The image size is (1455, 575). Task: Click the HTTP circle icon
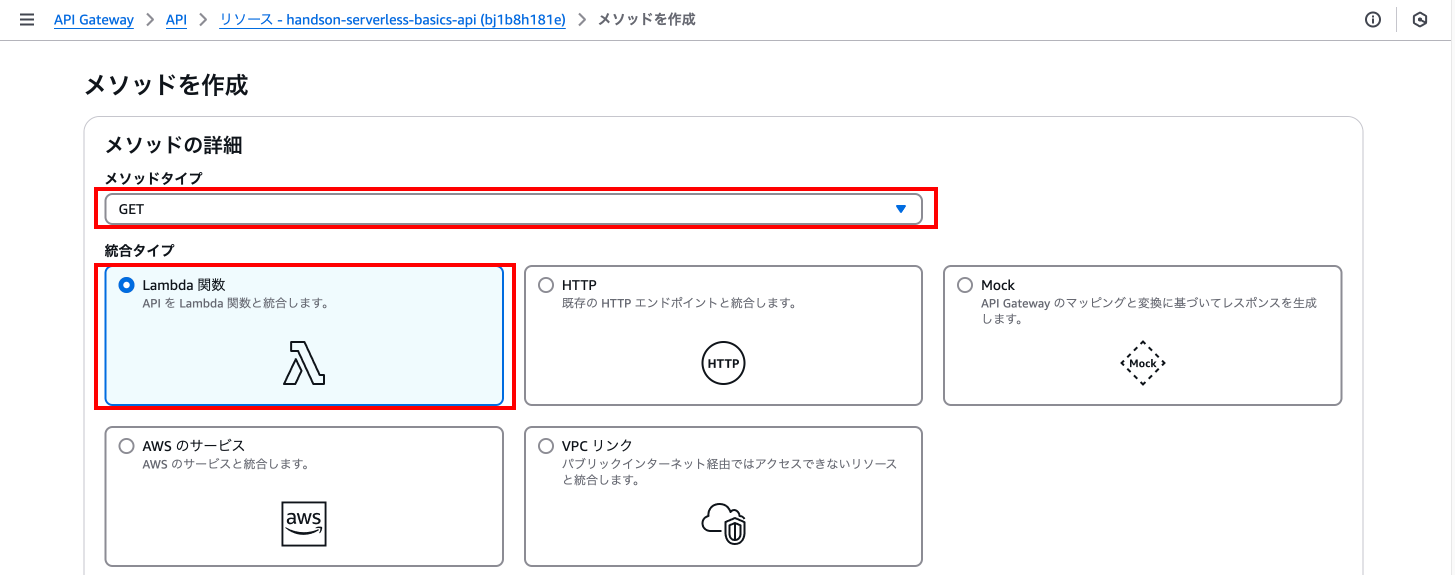click(x=723, y=363)
